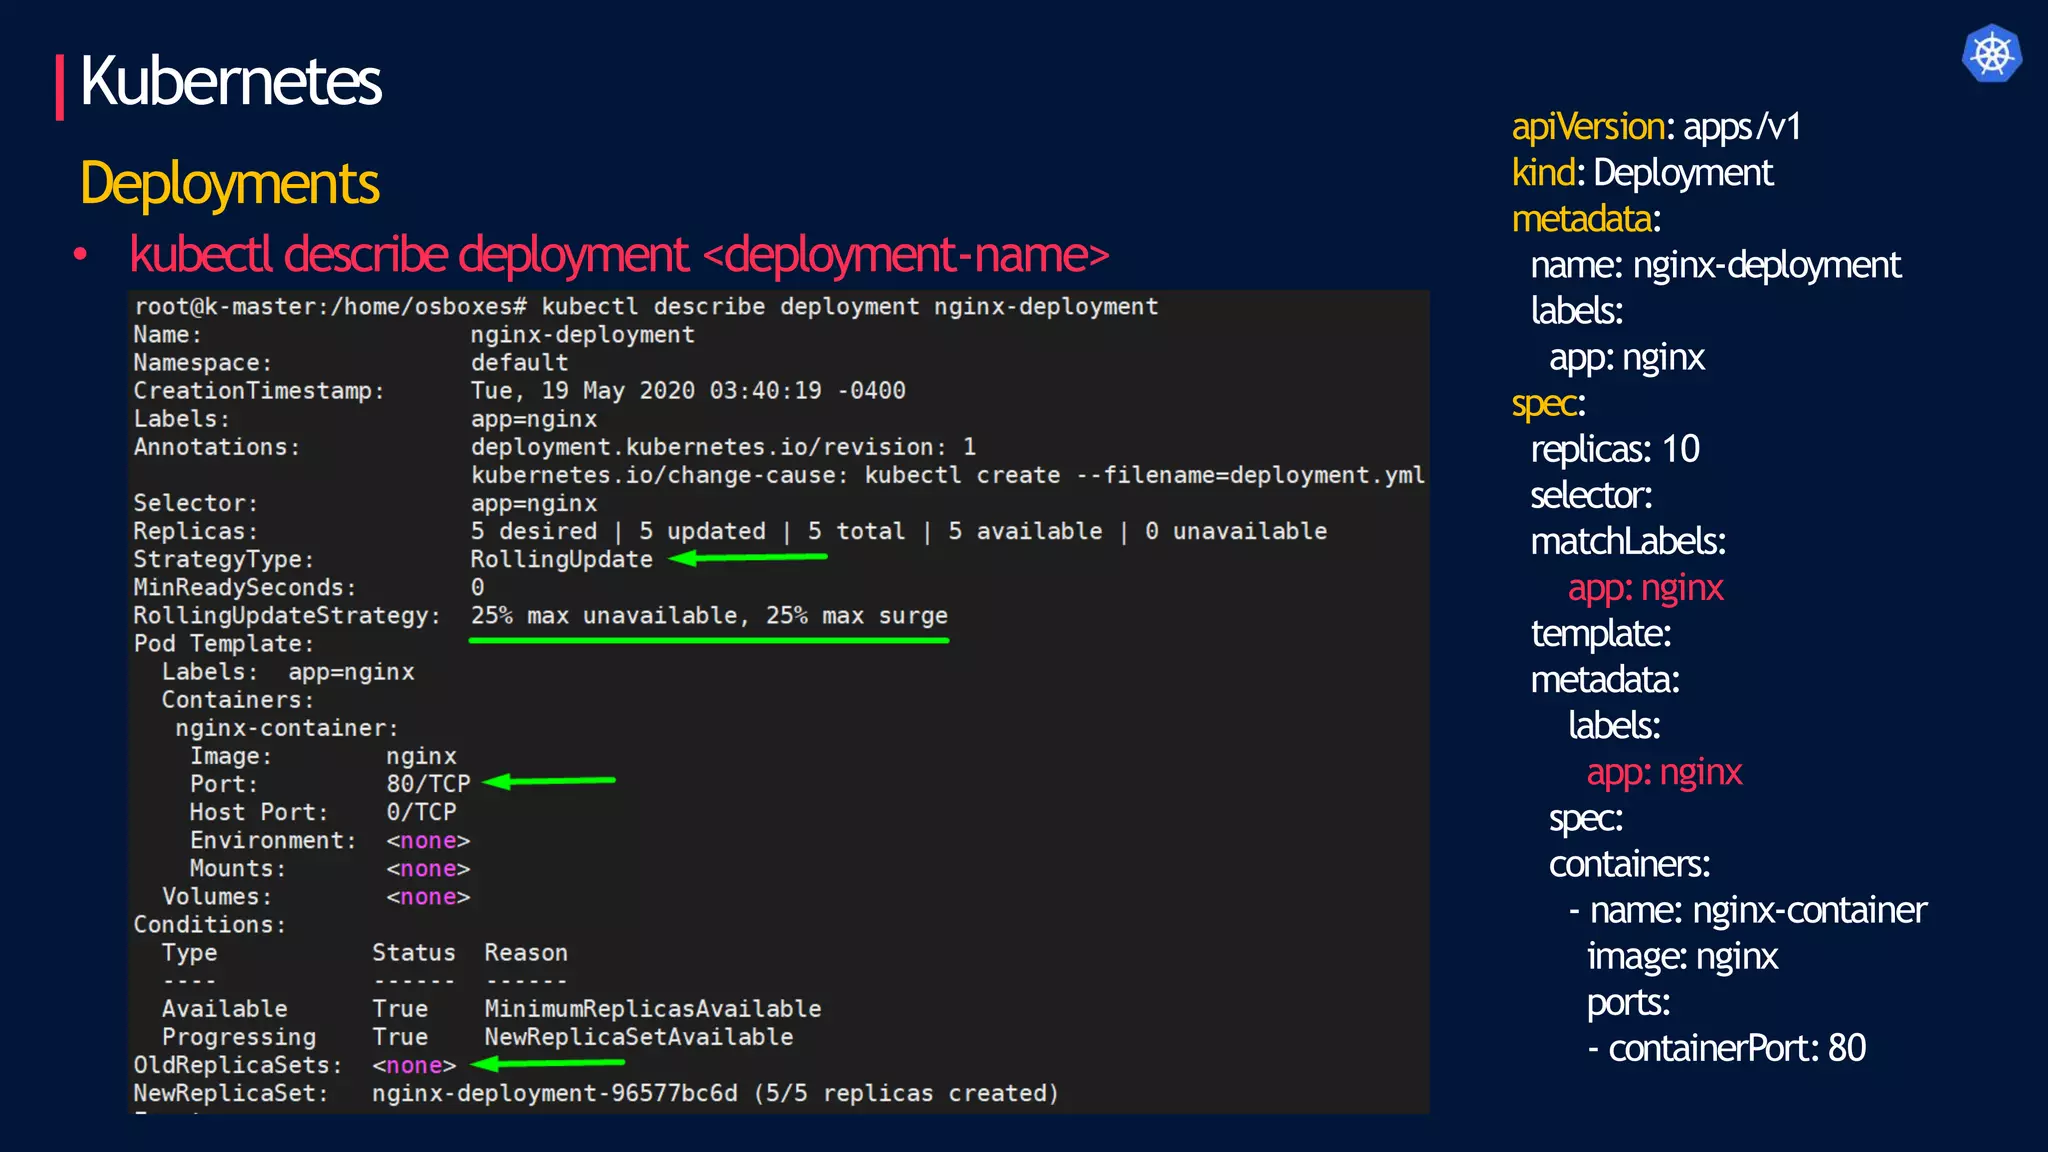Image resolution: width=2048 pixels, height=1152 pixels.
Task: Click the CreationTimestamp value in terminal
Action: (x=688, y=391)
